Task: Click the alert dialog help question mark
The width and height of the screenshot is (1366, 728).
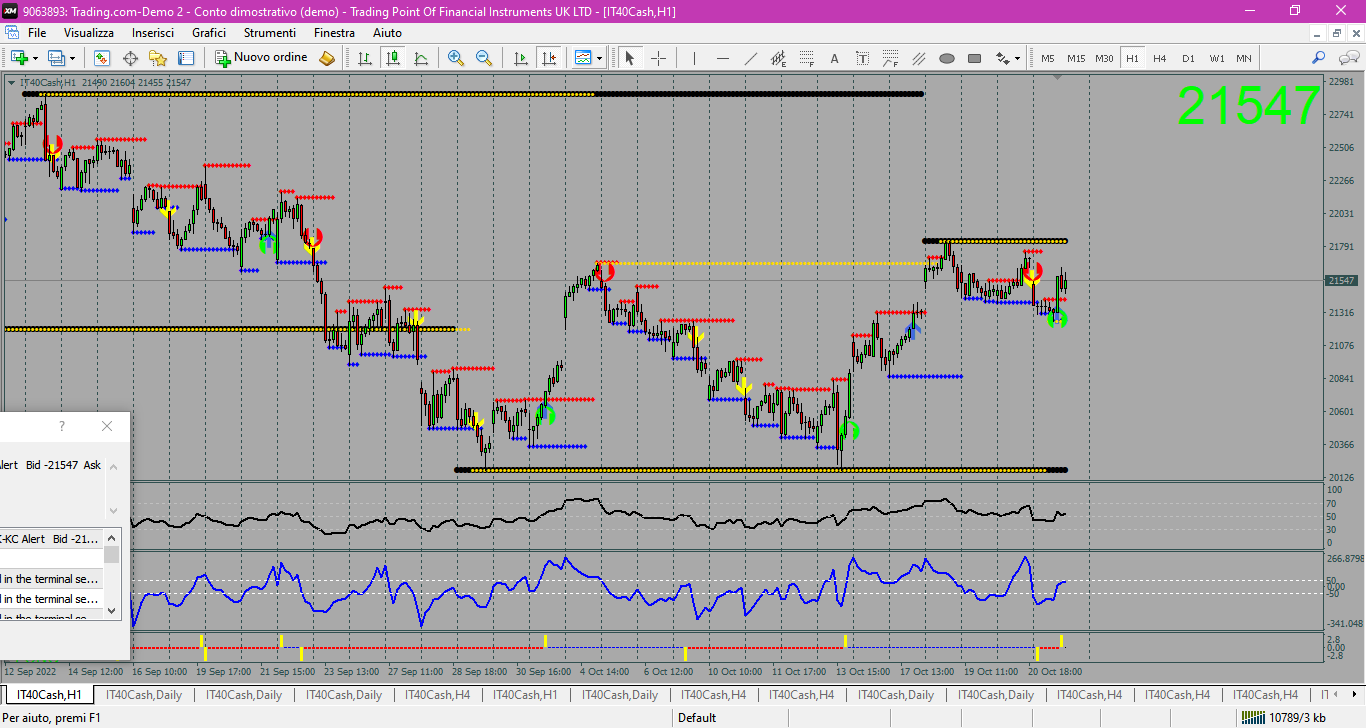Action: click(x=62, y=426)
